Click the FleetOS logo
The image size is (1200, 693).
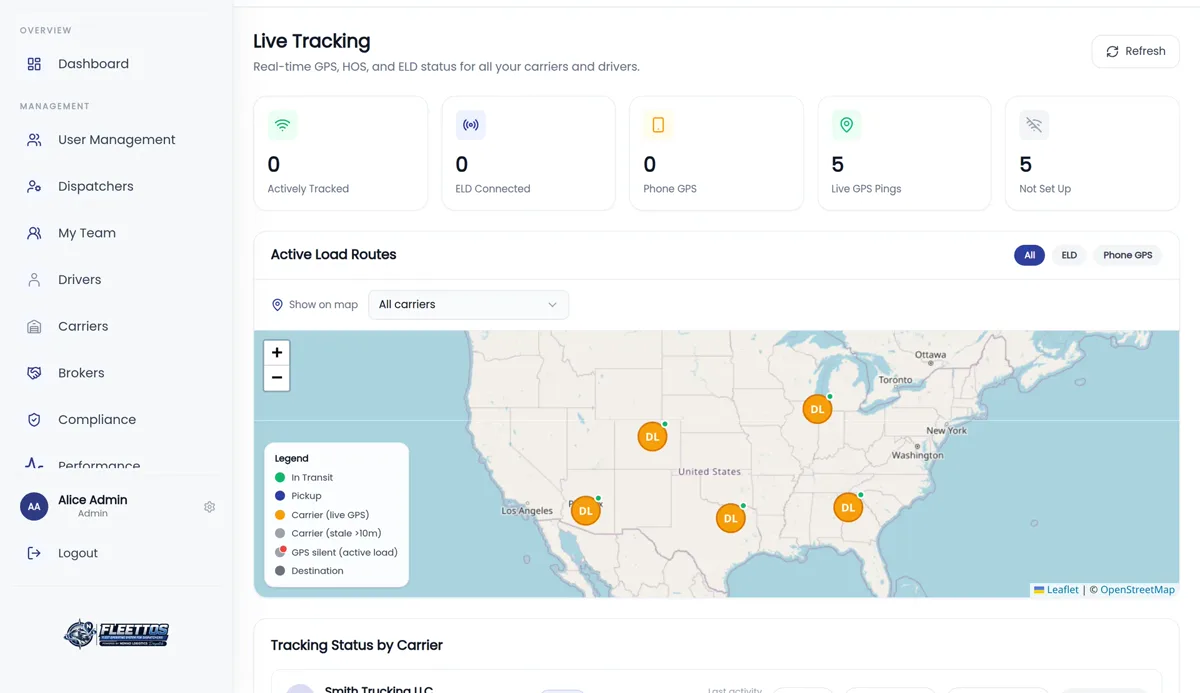point(116,634)
